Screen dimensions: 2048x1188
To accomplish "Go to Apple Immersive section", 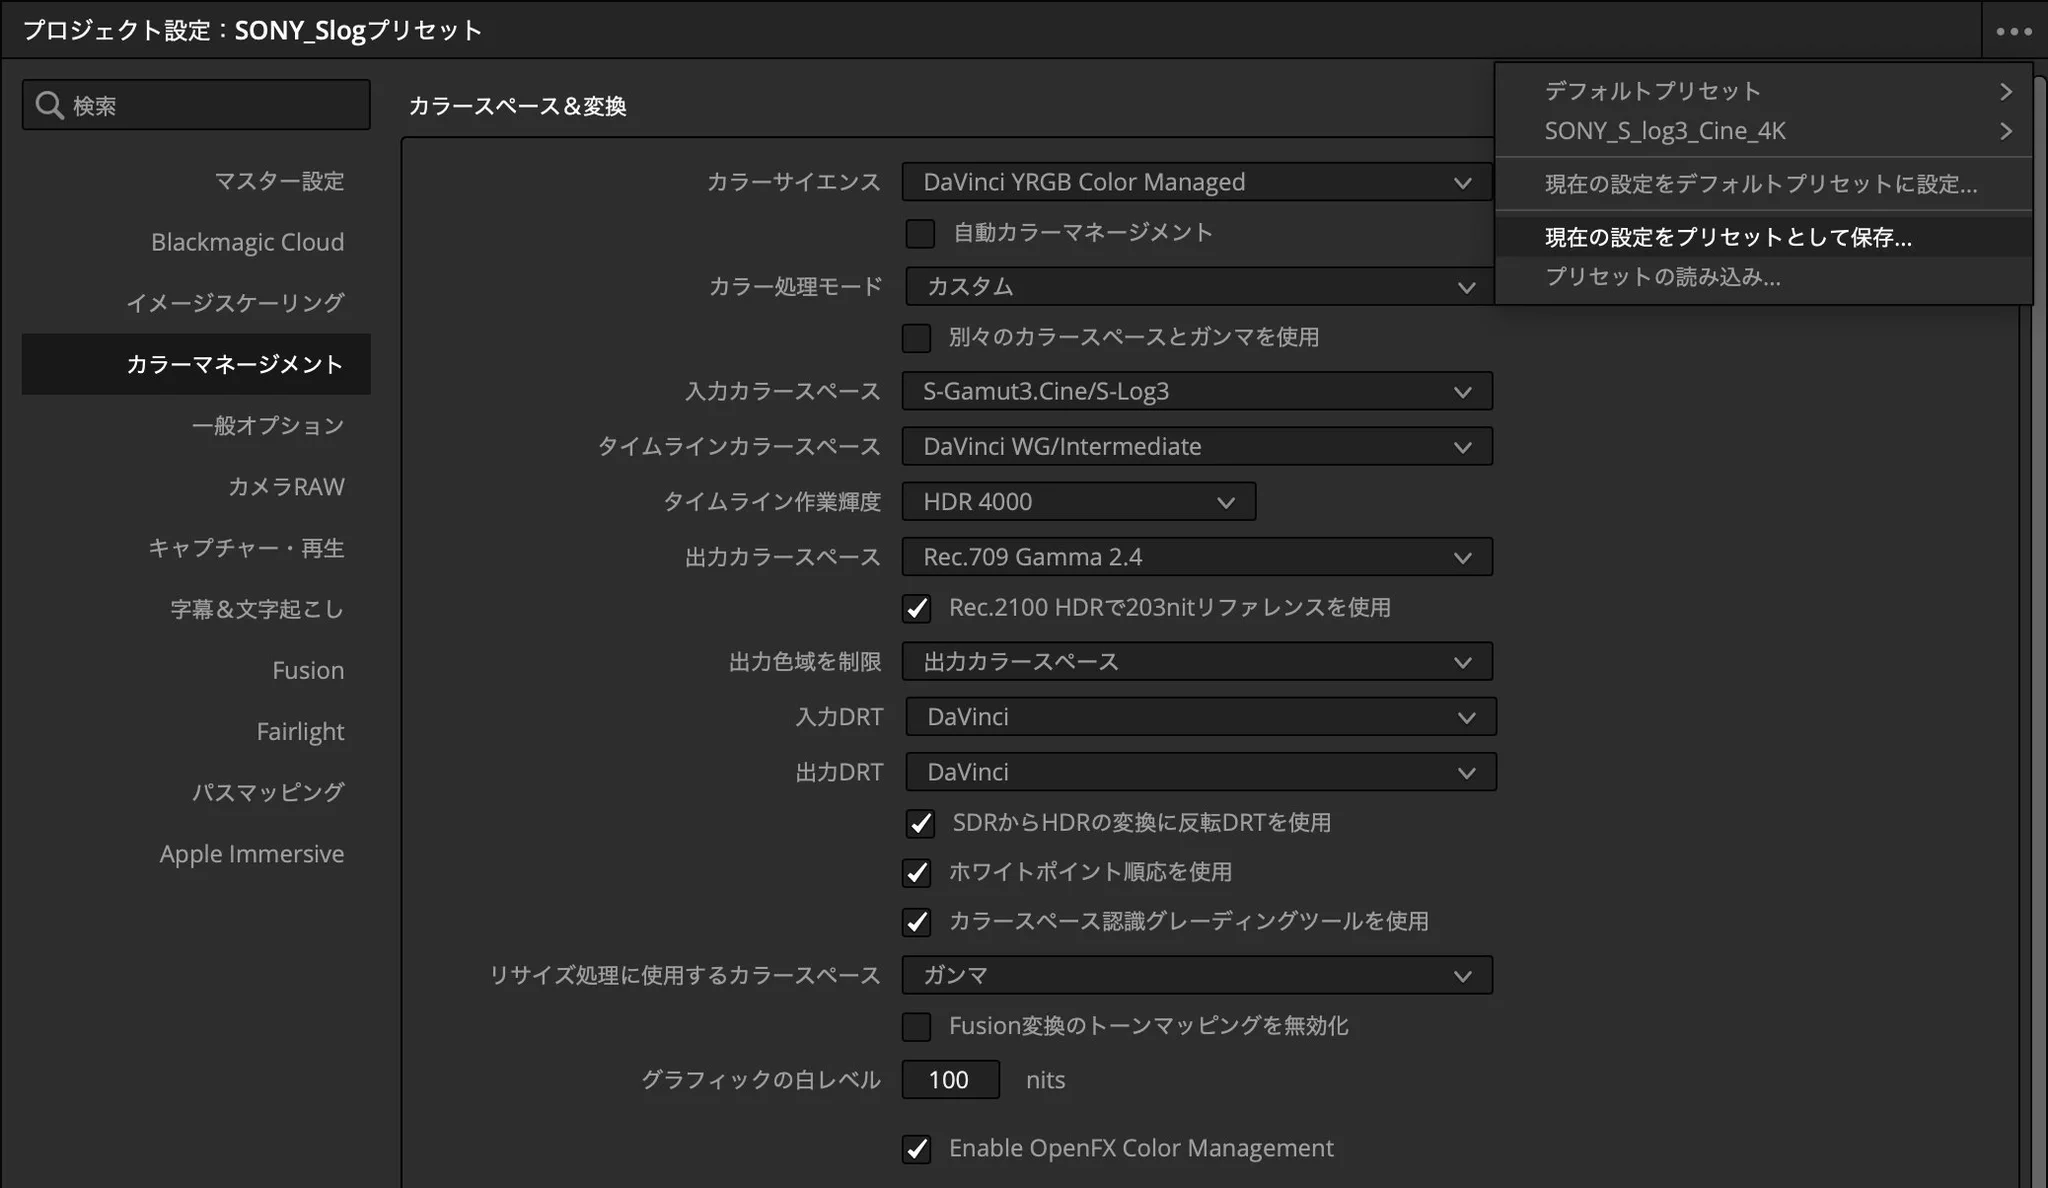I will click(196, 854).
